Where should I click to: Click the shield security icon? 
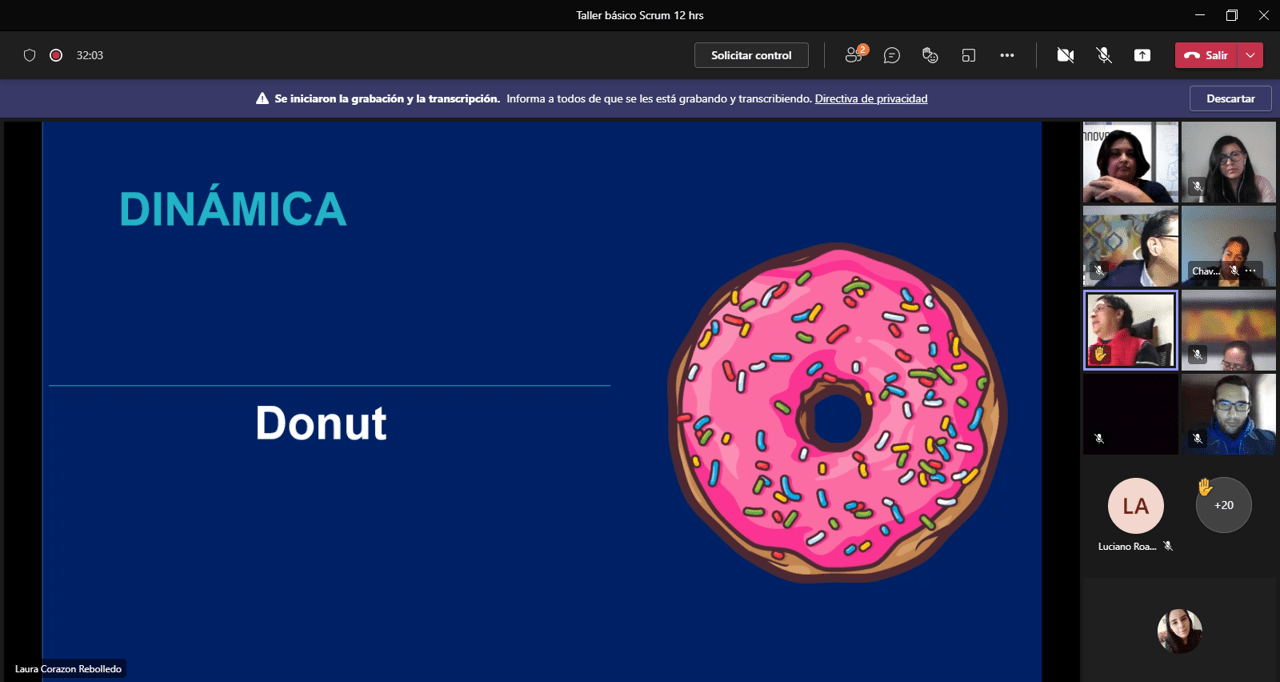pyautogui.click(x=30, y=56)
